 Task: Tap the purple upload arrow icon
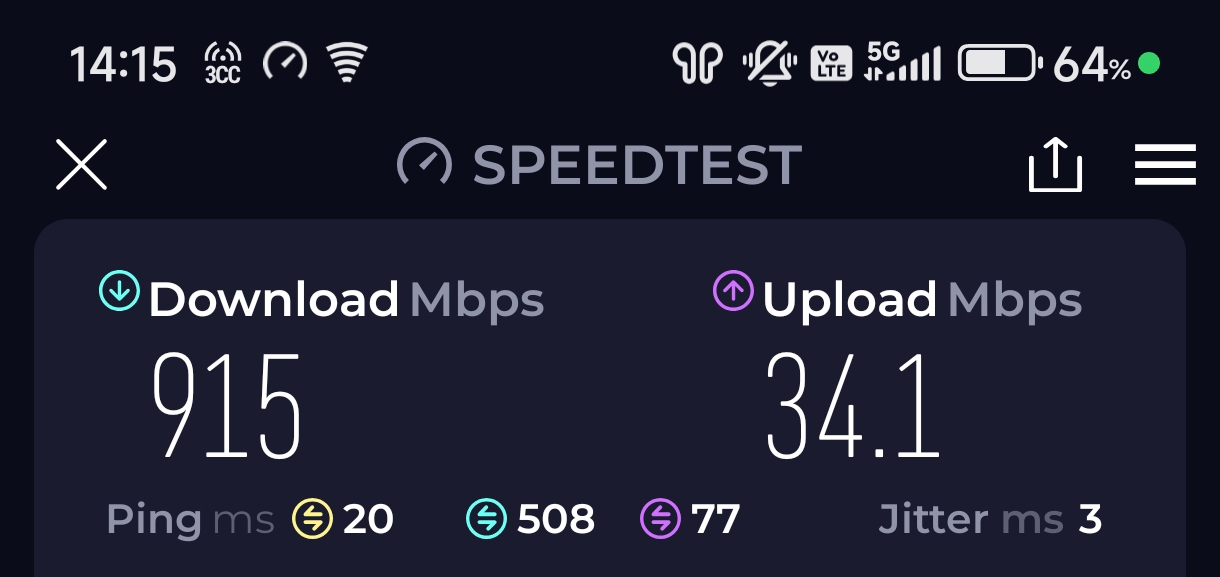pos(732,291)
